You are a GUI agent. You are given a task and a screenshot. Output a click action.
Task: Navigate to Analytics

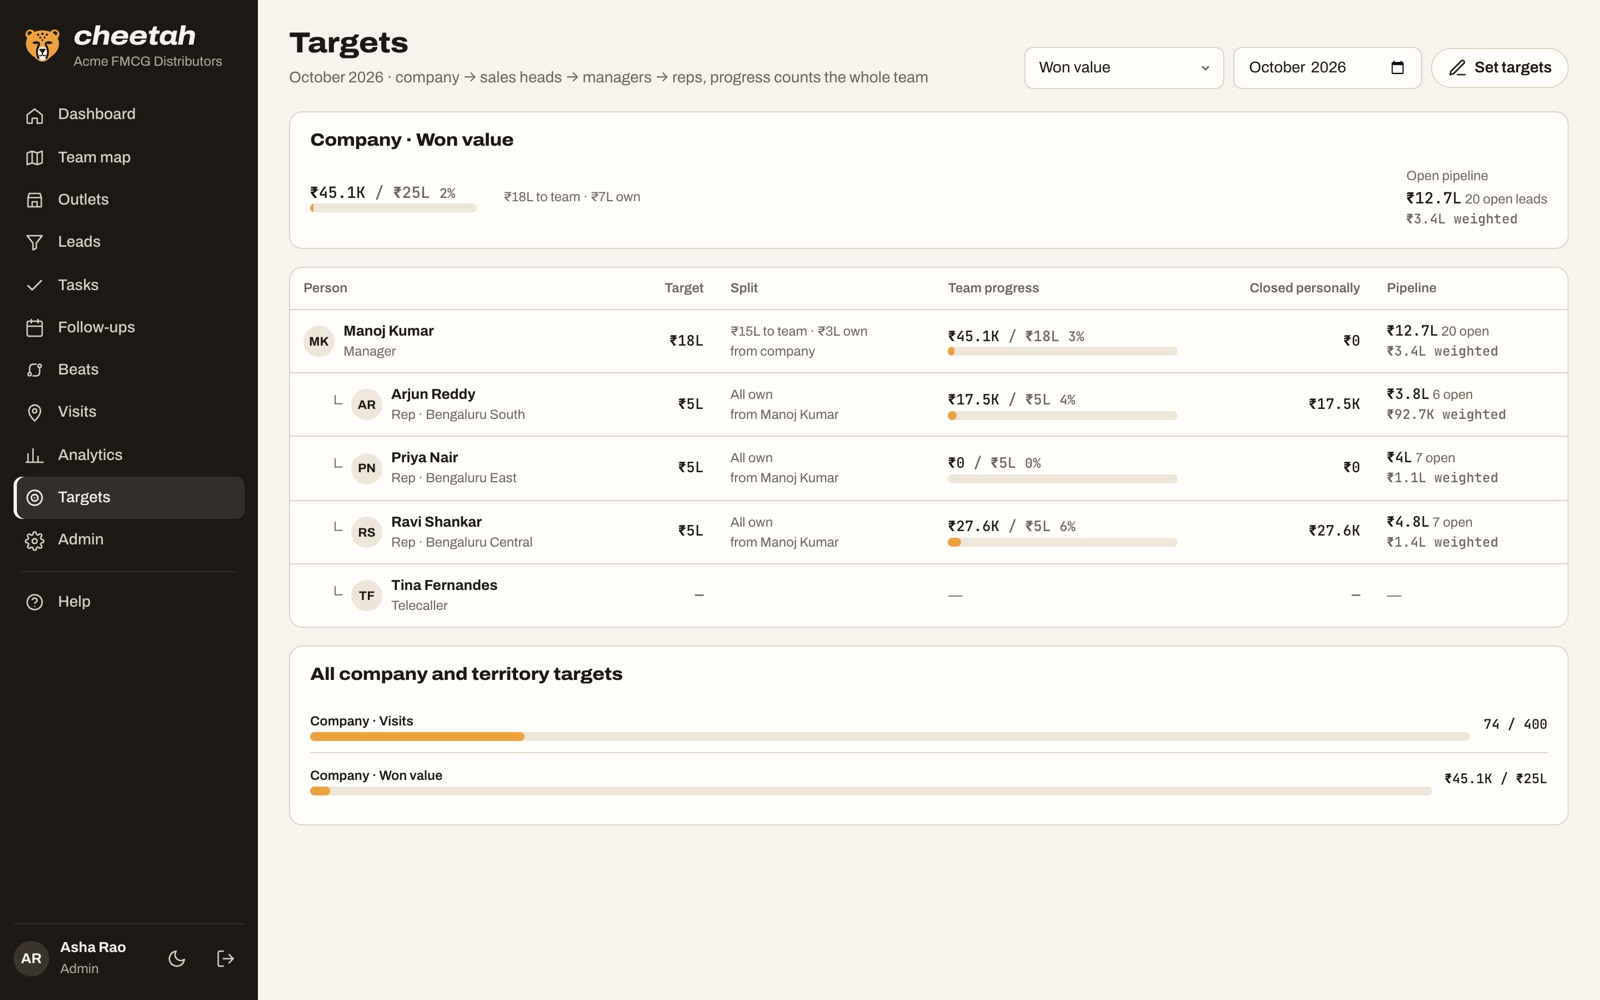(x=129, y=455)
